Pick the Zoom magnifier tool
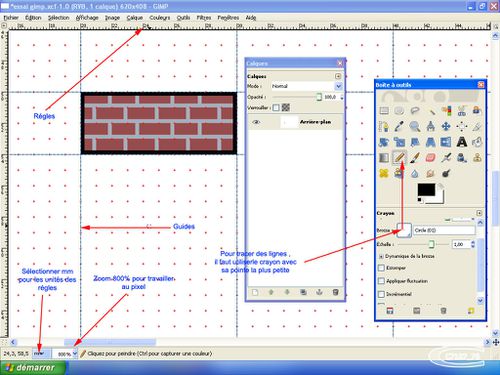Viewport: 500px width, 375px height. tap(415, 126)
